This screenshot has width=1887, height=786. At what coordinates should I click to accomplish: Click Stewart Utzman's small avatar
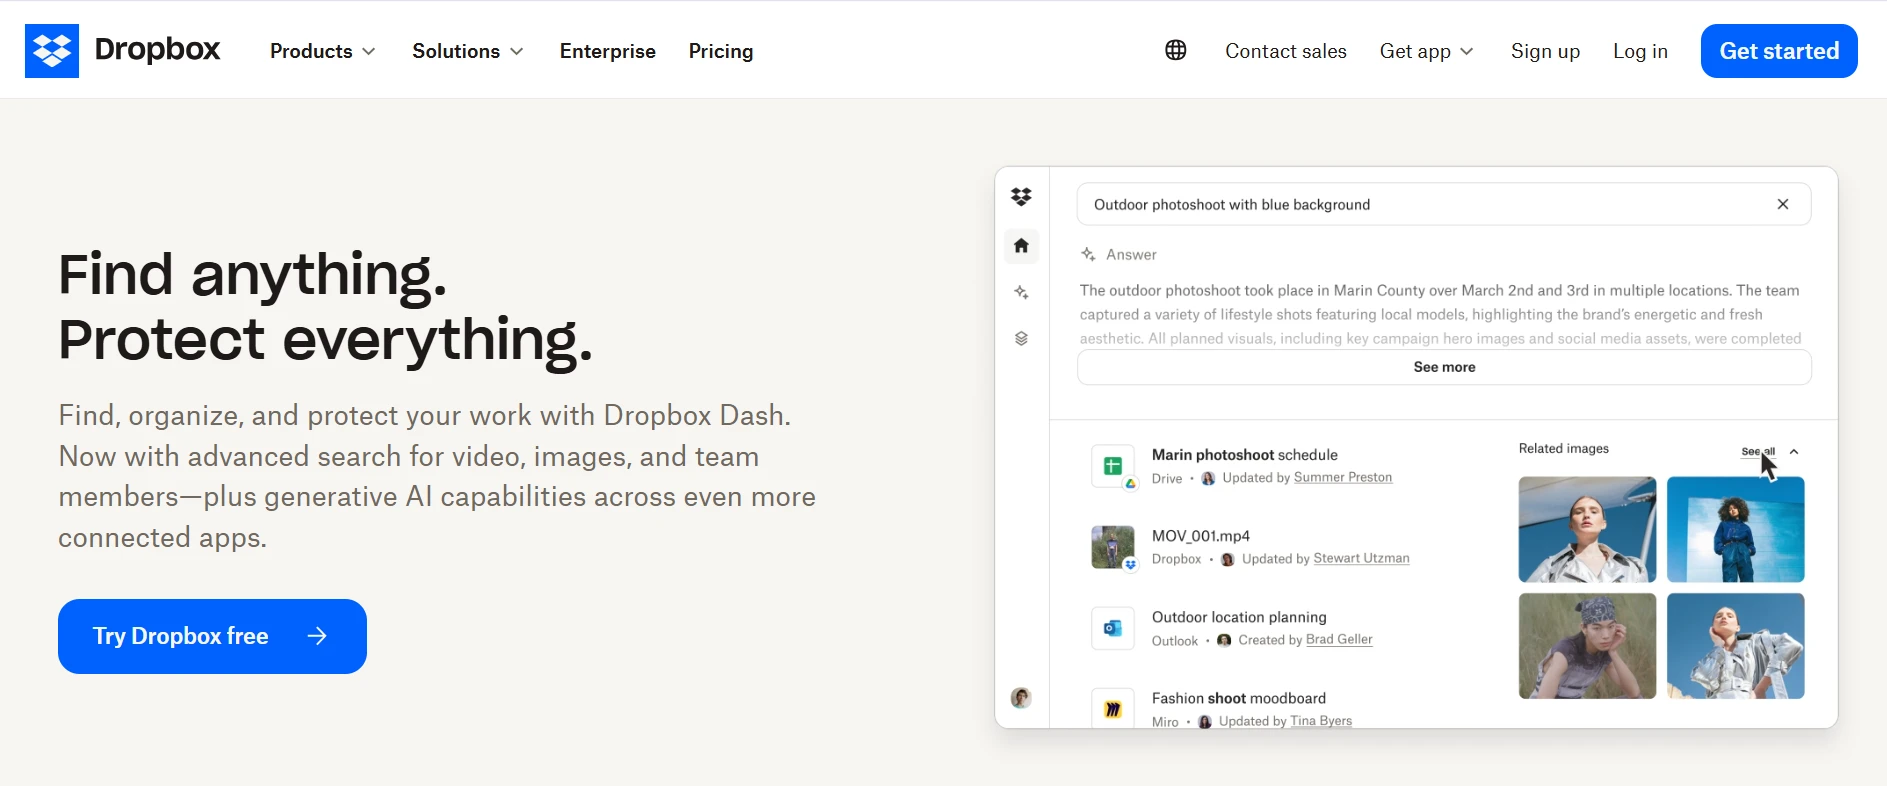[x=1227, y=559]
